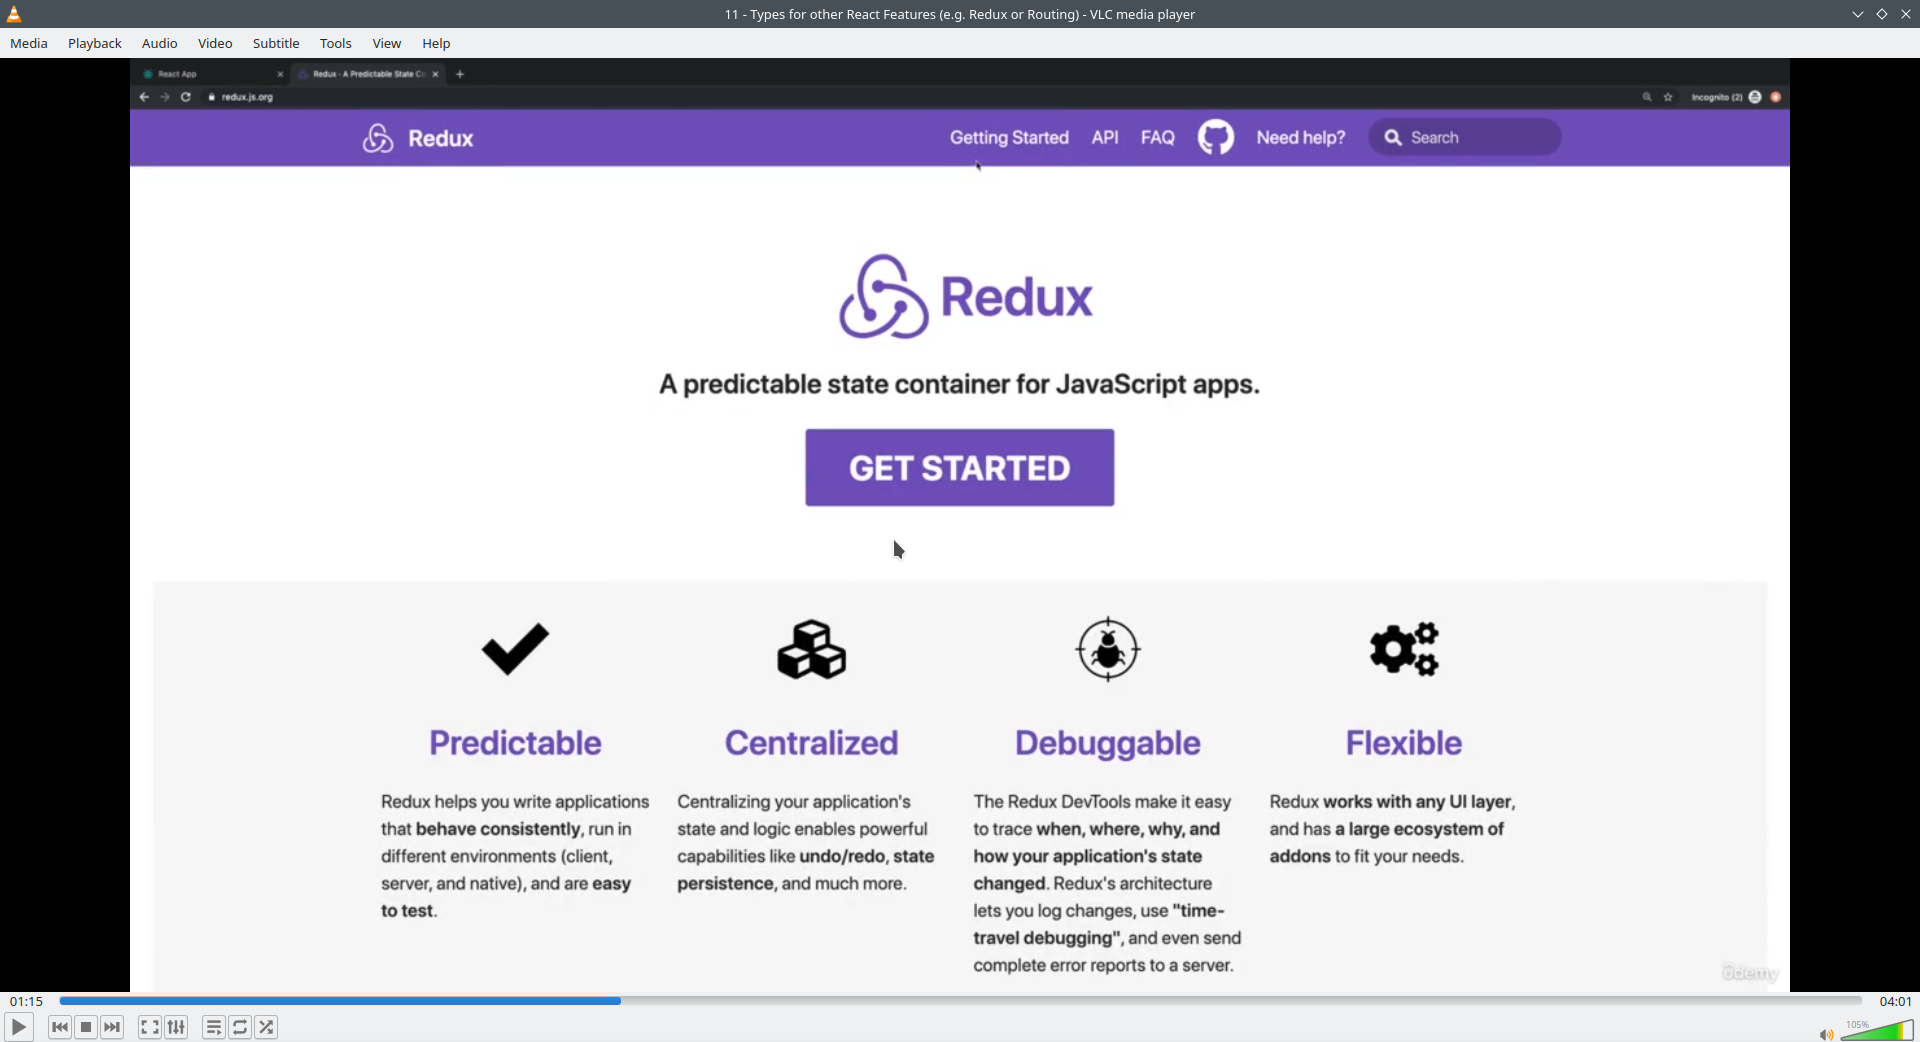Click the API nav link
The width and height of the screenshot is (1920, 1042).
[x=1105, y=138]
